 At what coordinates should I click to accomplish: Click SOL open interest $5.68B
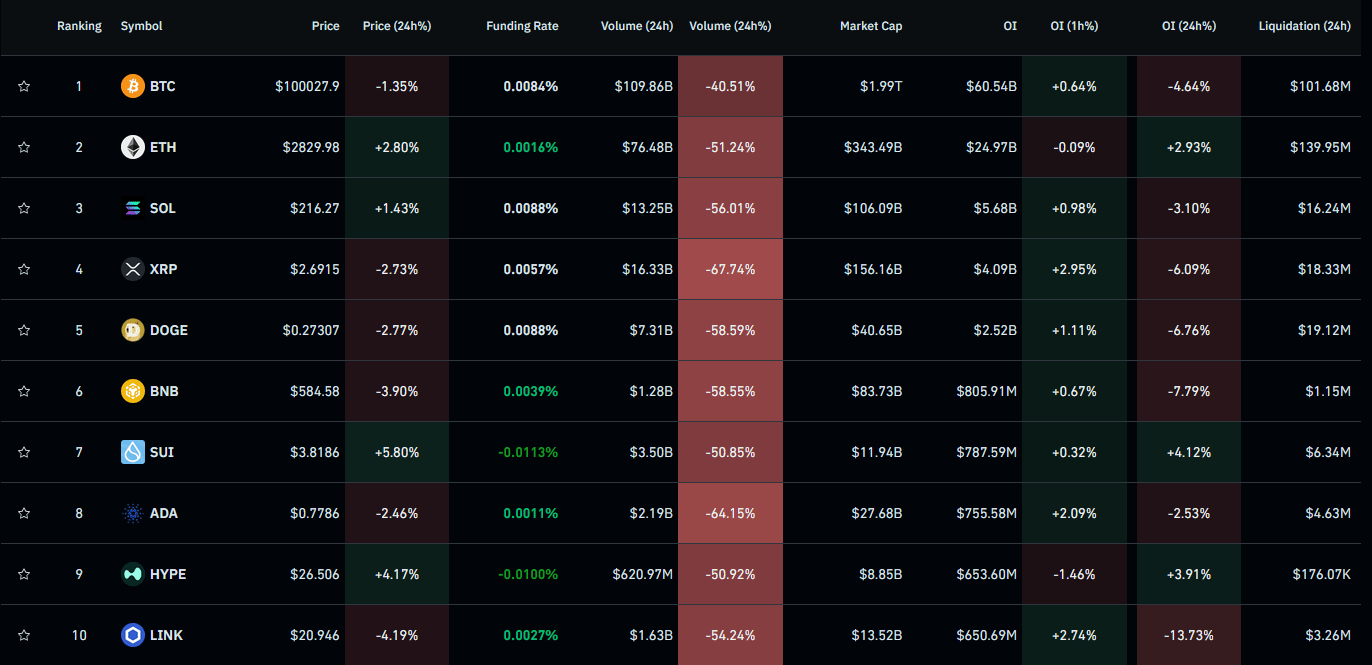click(x=991, y=209)
